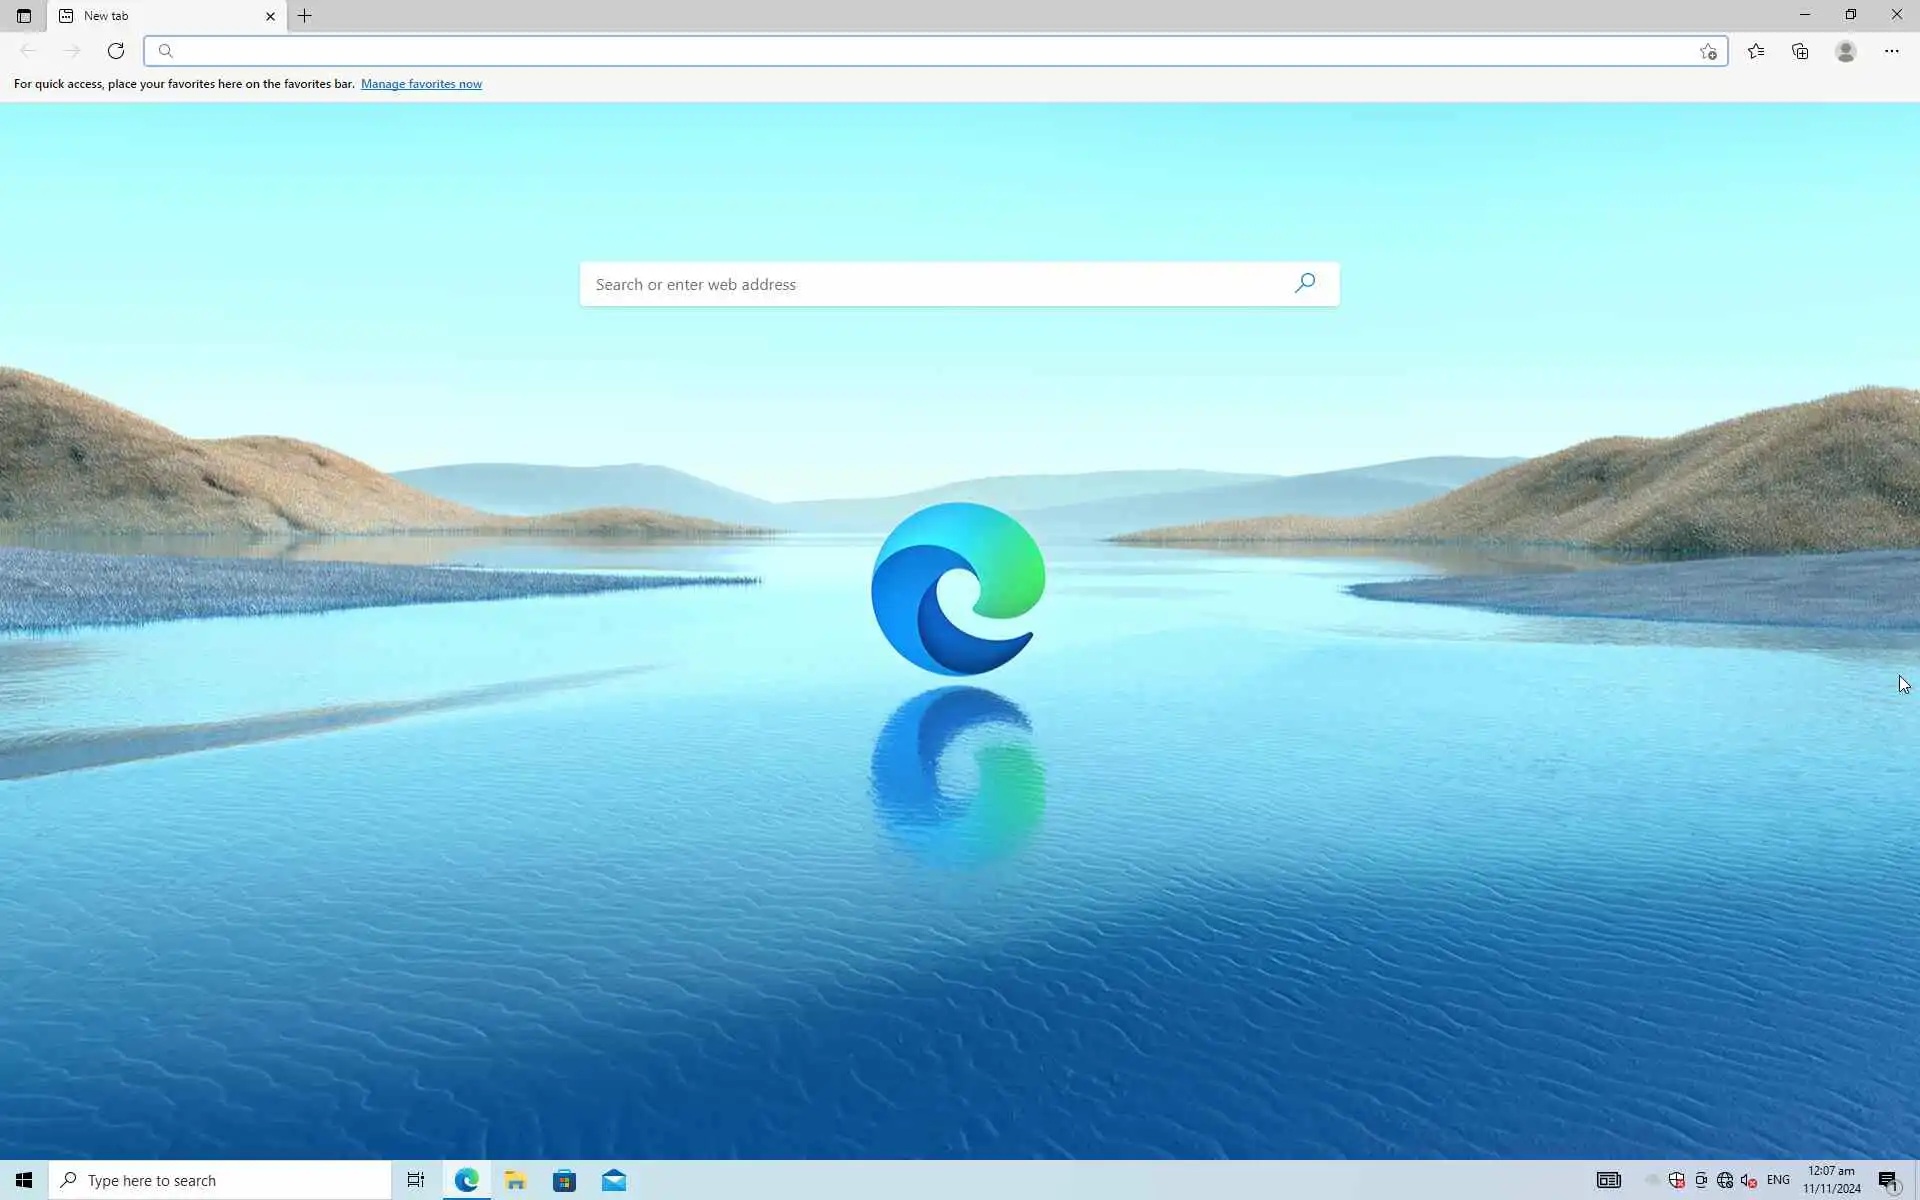The height and width of the screenshot is (1200, 1920).
Task: Click the Refresh page icon
Action: [116, 51]
